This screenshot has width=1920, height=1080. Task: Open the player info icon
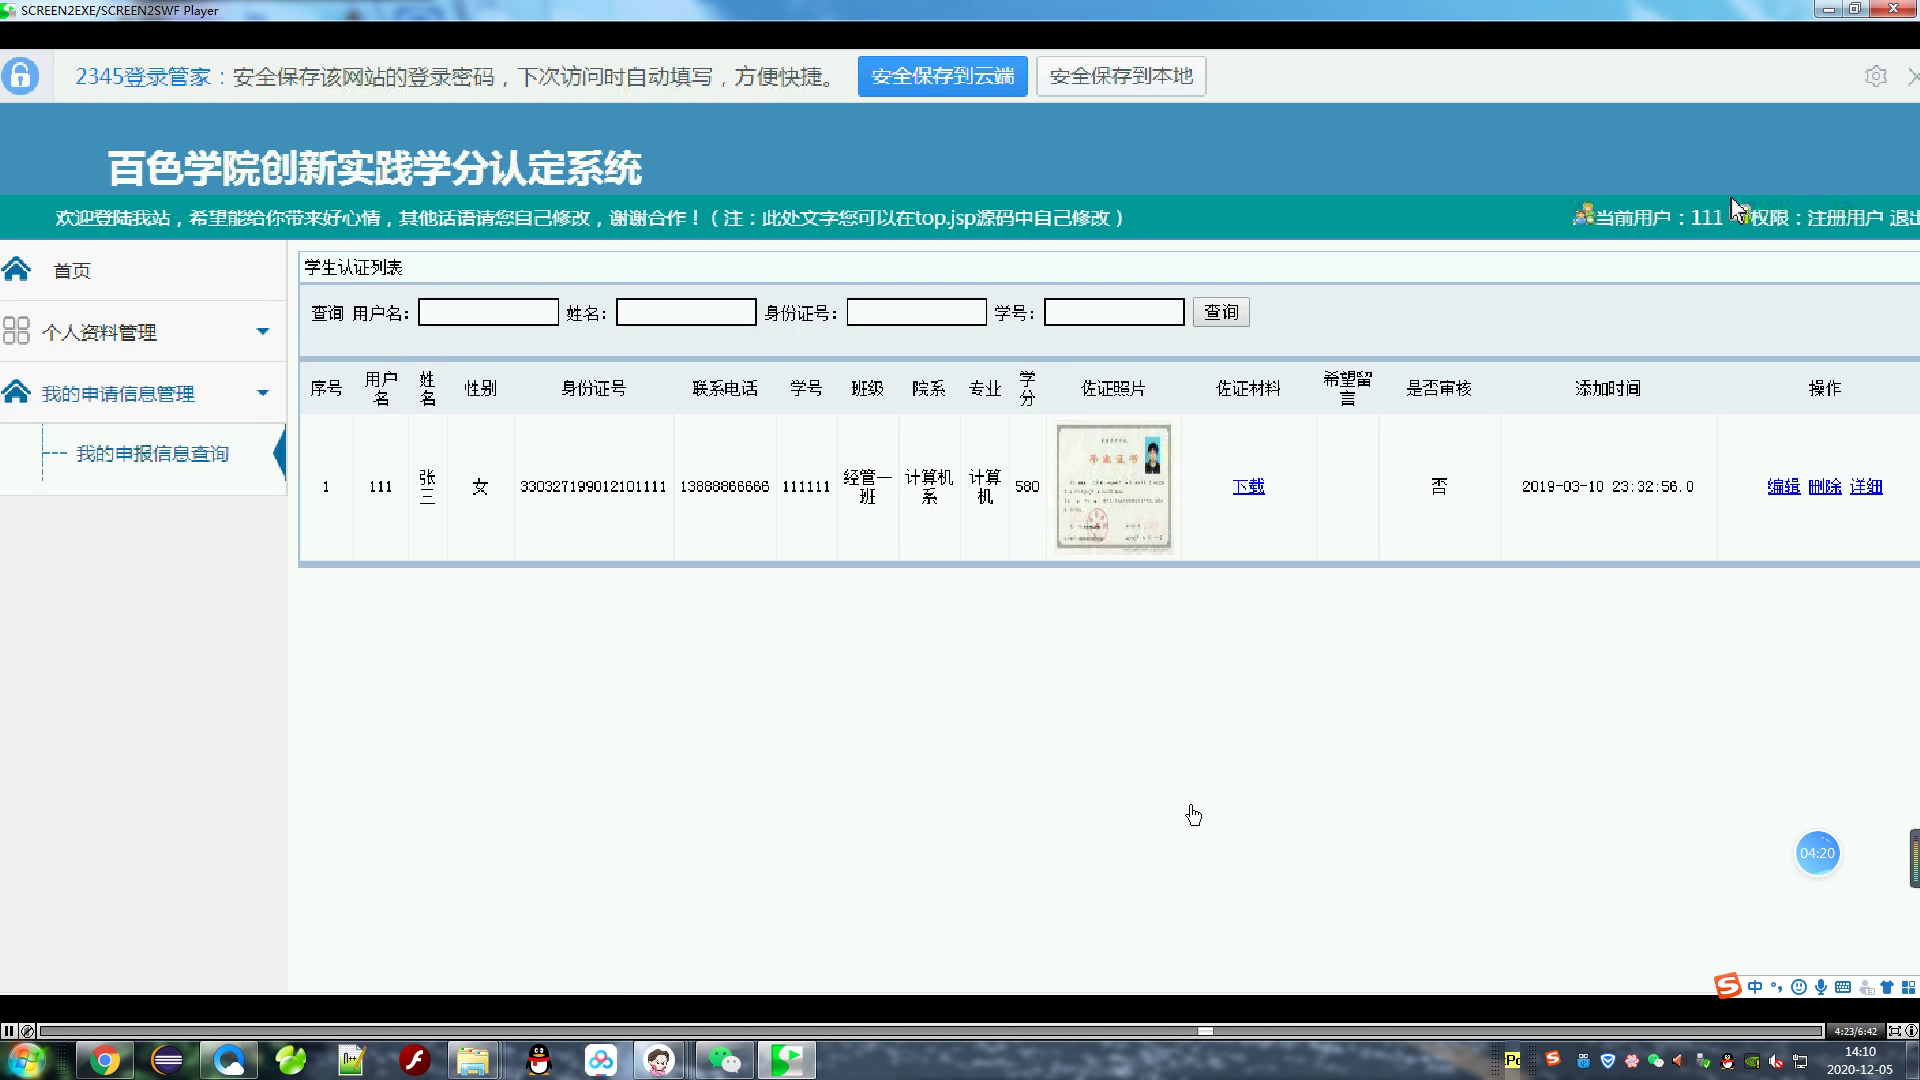click(x=1911, y=1031)
